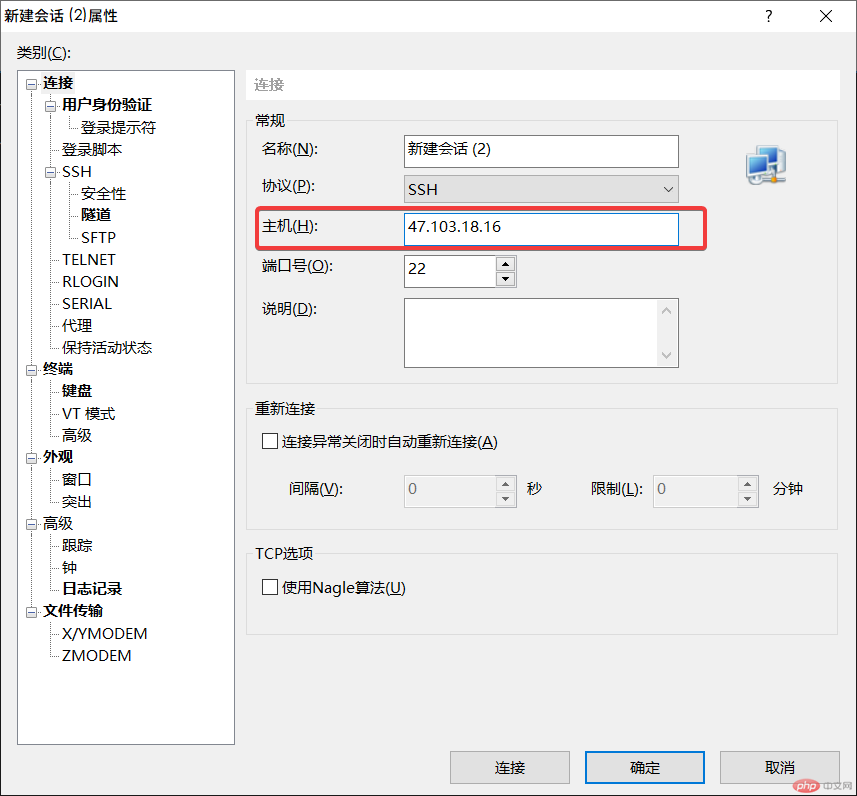
Task: Select 键盘 under 终端
Action: pyautogui.click(x=76, y=390)
